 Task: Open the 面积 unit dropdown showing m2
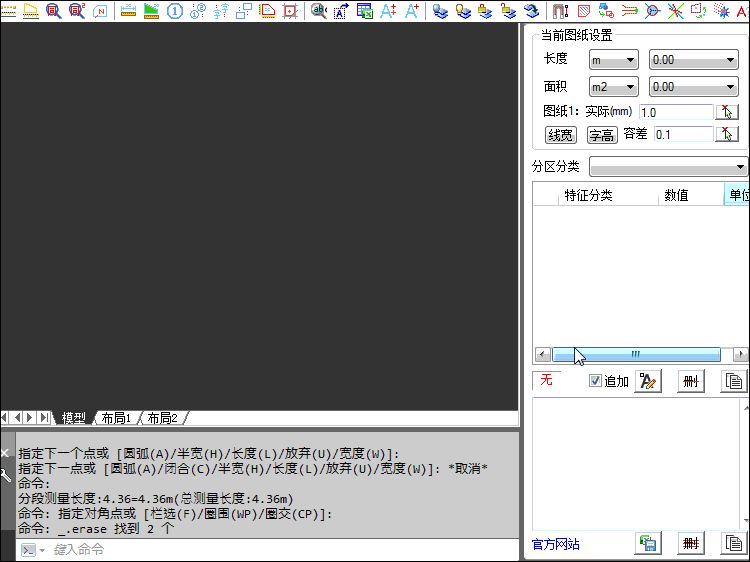613,87
